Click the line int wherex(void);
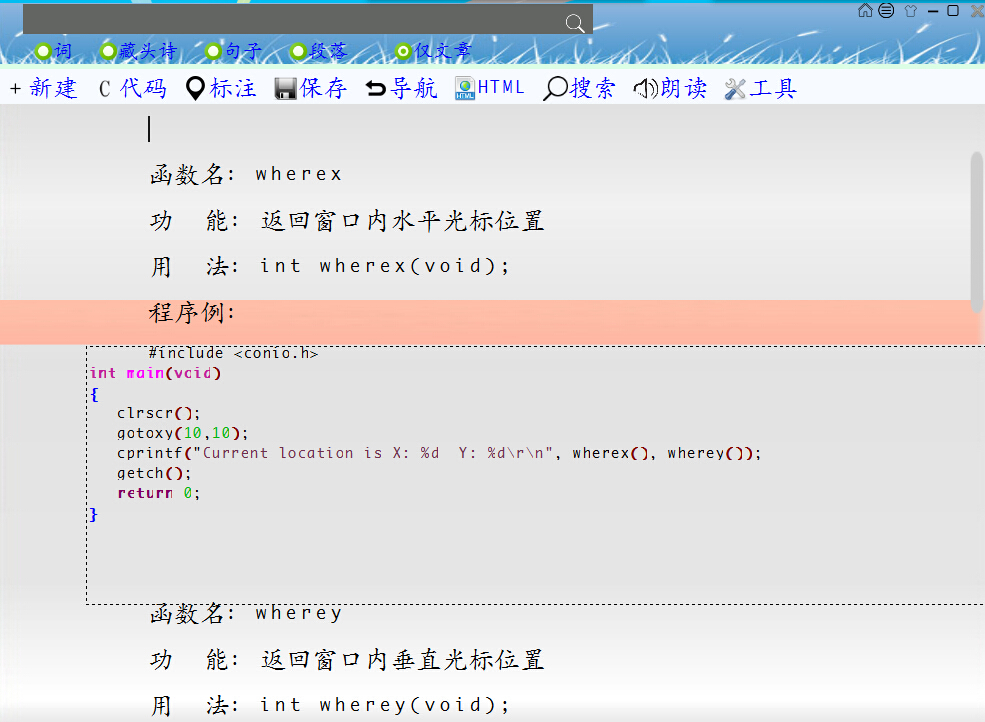 click(x=384, y=266)
